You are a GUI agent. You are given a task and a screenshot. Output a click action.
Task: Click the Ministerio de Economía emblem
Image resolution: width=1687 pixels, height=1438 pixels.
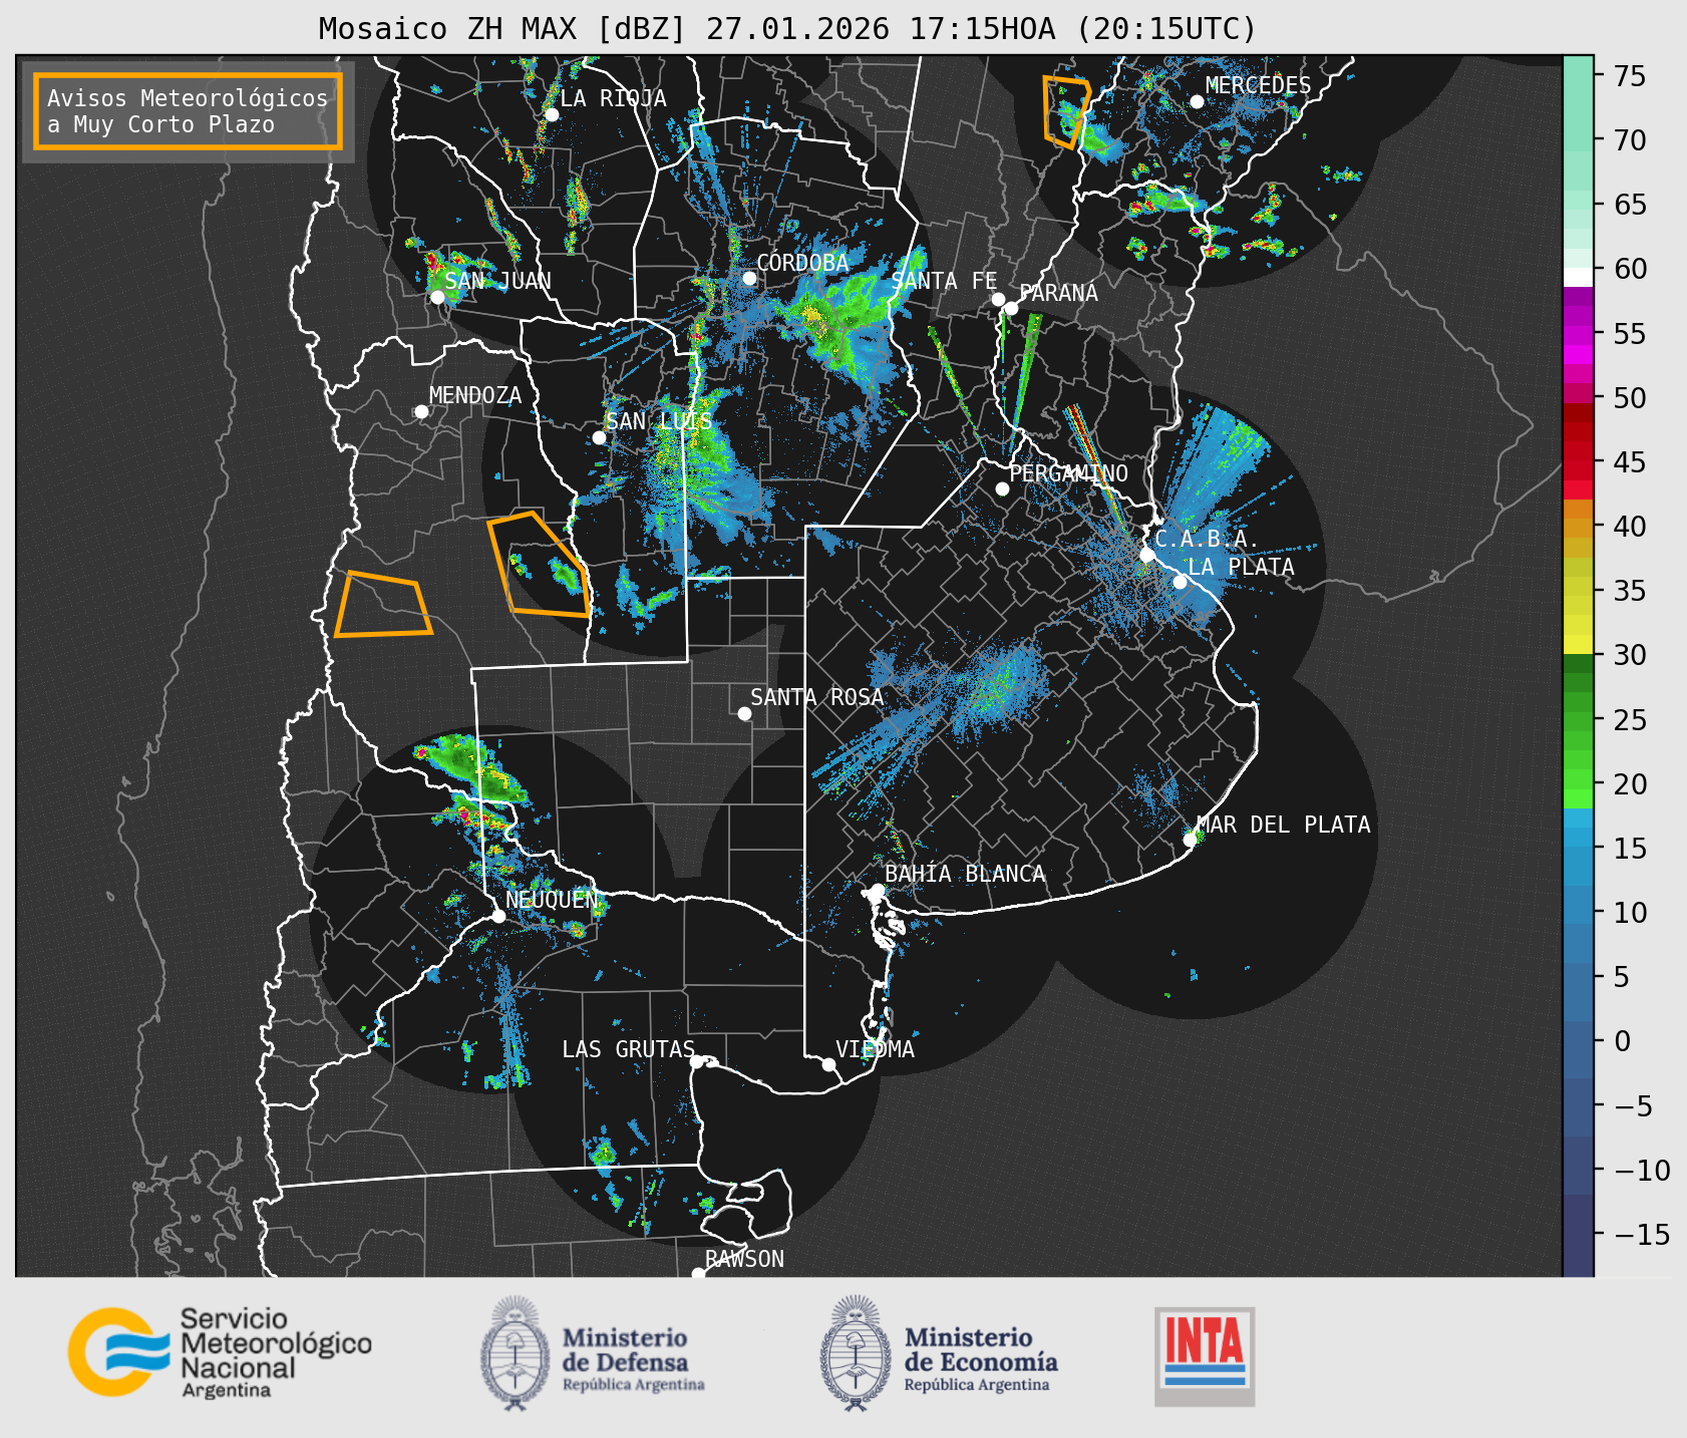(855, 1353)
